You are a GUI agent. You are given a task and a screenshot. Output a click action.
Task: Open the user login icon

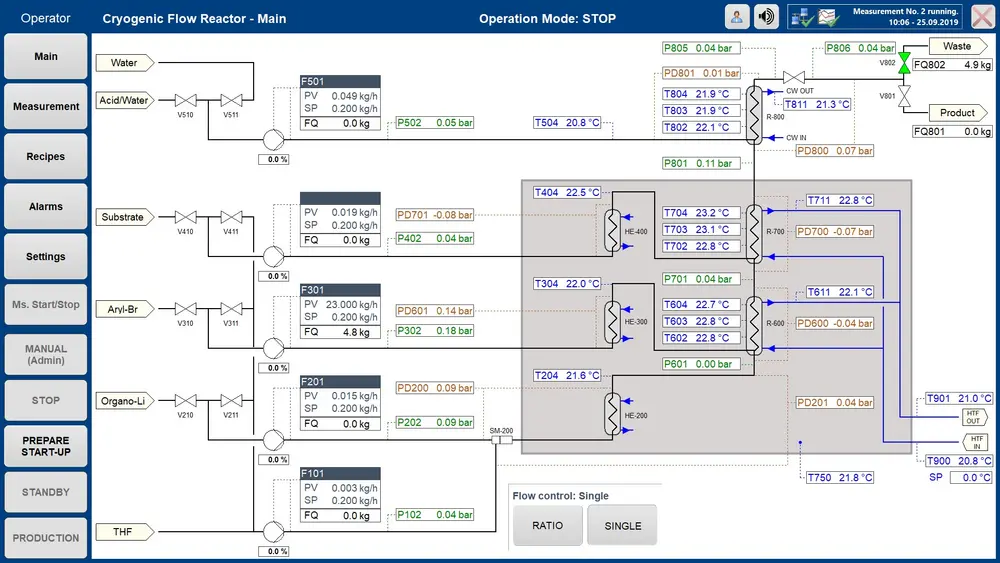[737, 17]
